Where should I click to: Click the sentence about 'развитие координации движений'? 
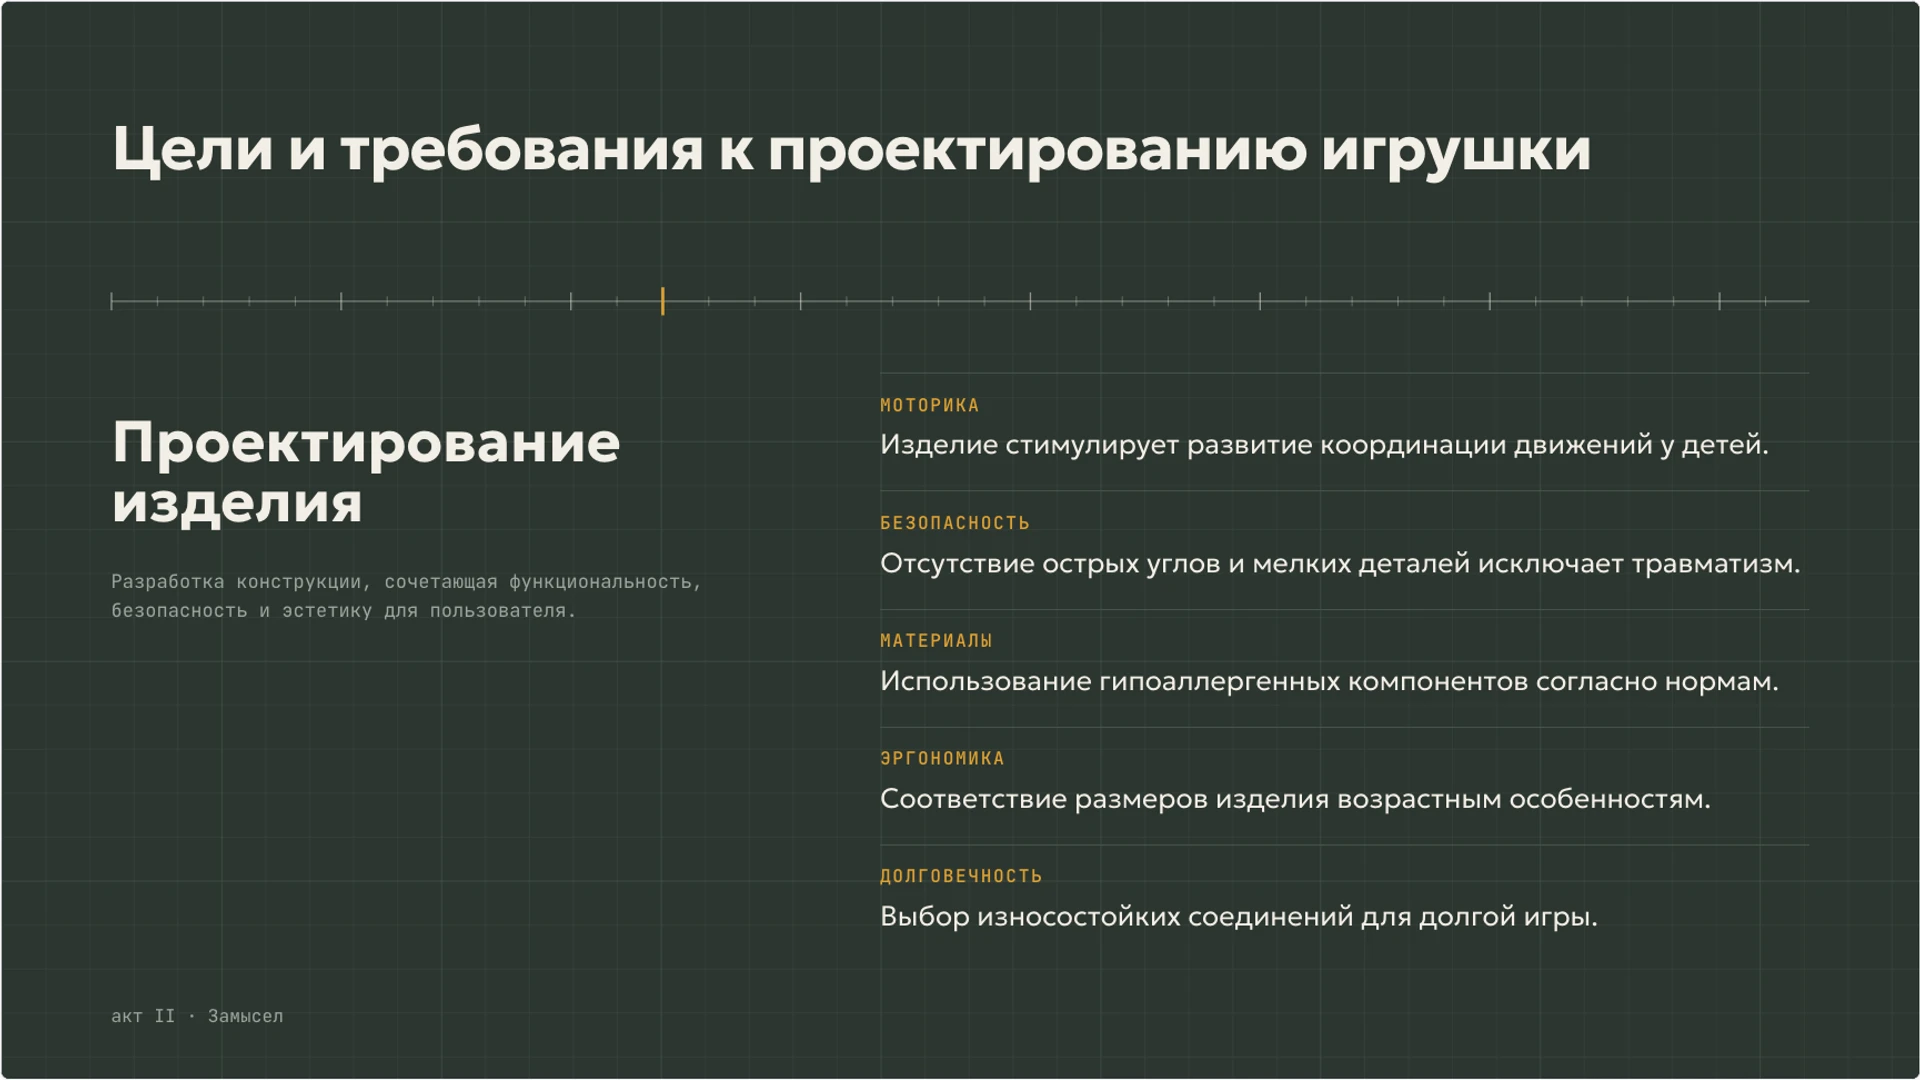coord(1324,445)
